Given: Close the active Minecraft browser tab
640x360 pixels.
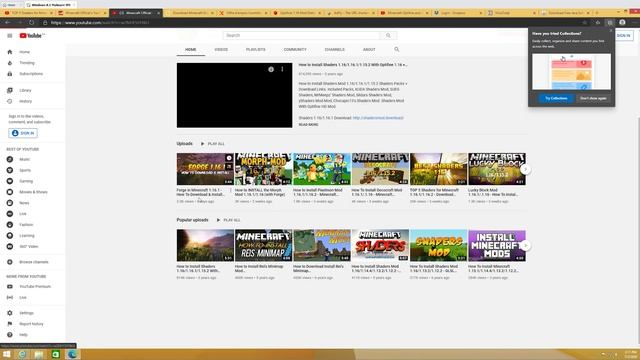Looking at the screenshot, I should [x=159, y=13].
